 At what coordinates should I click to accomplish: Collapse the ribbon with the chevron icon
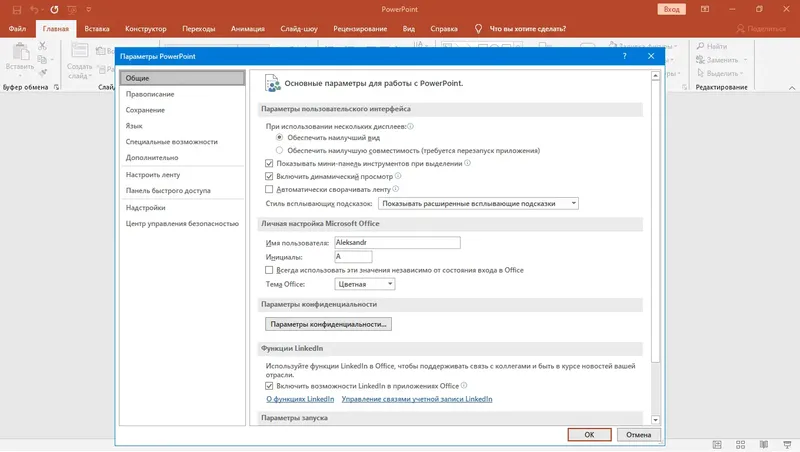click(792, 88)
